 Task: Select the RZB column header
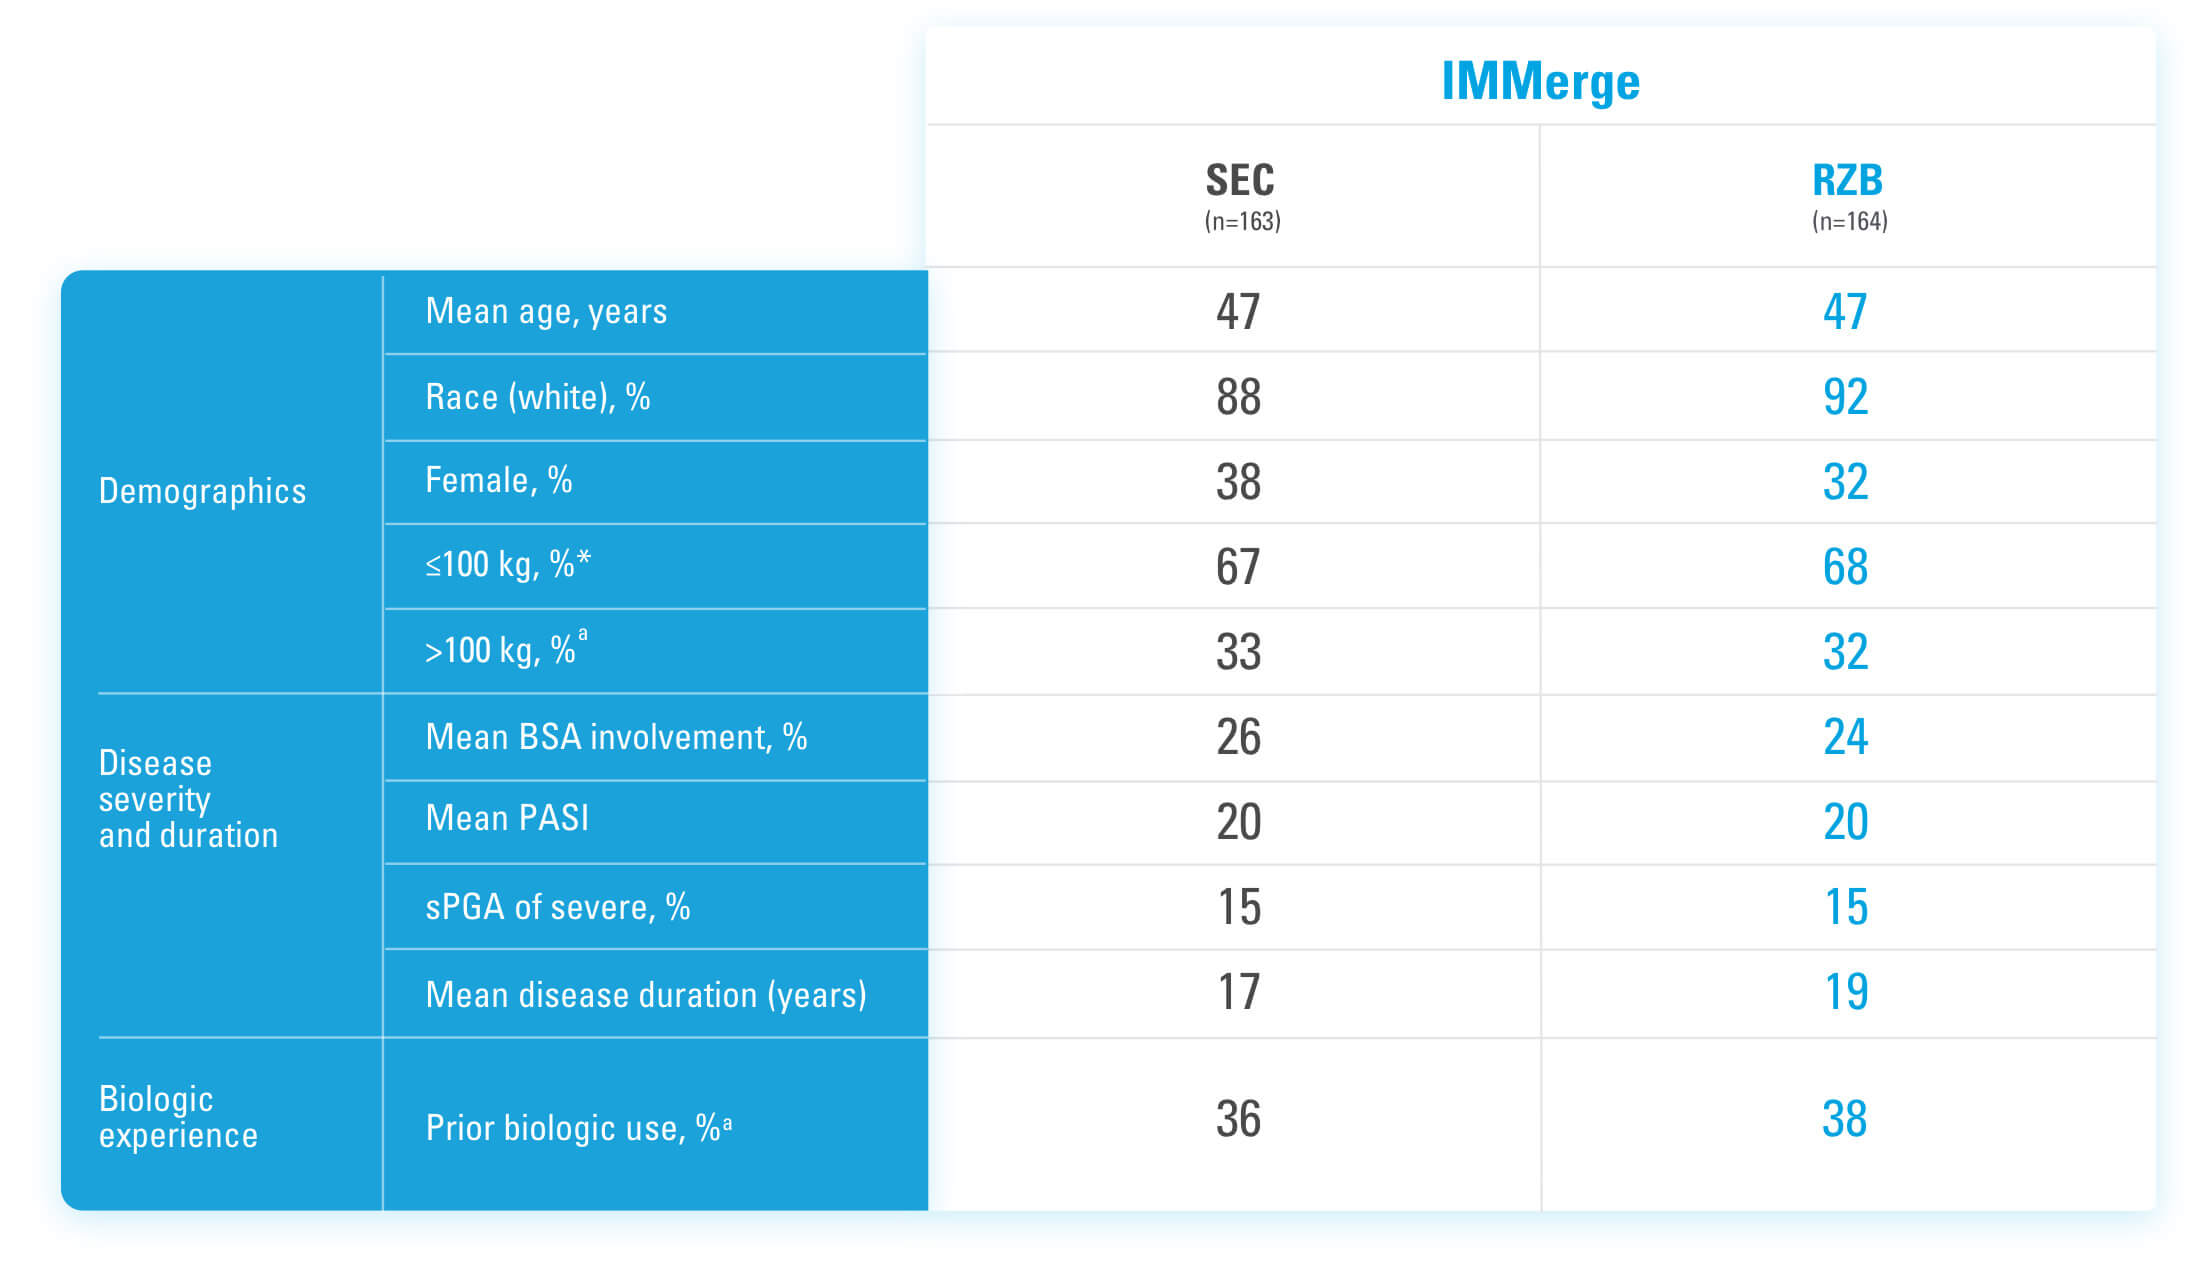coord(1847,181)
